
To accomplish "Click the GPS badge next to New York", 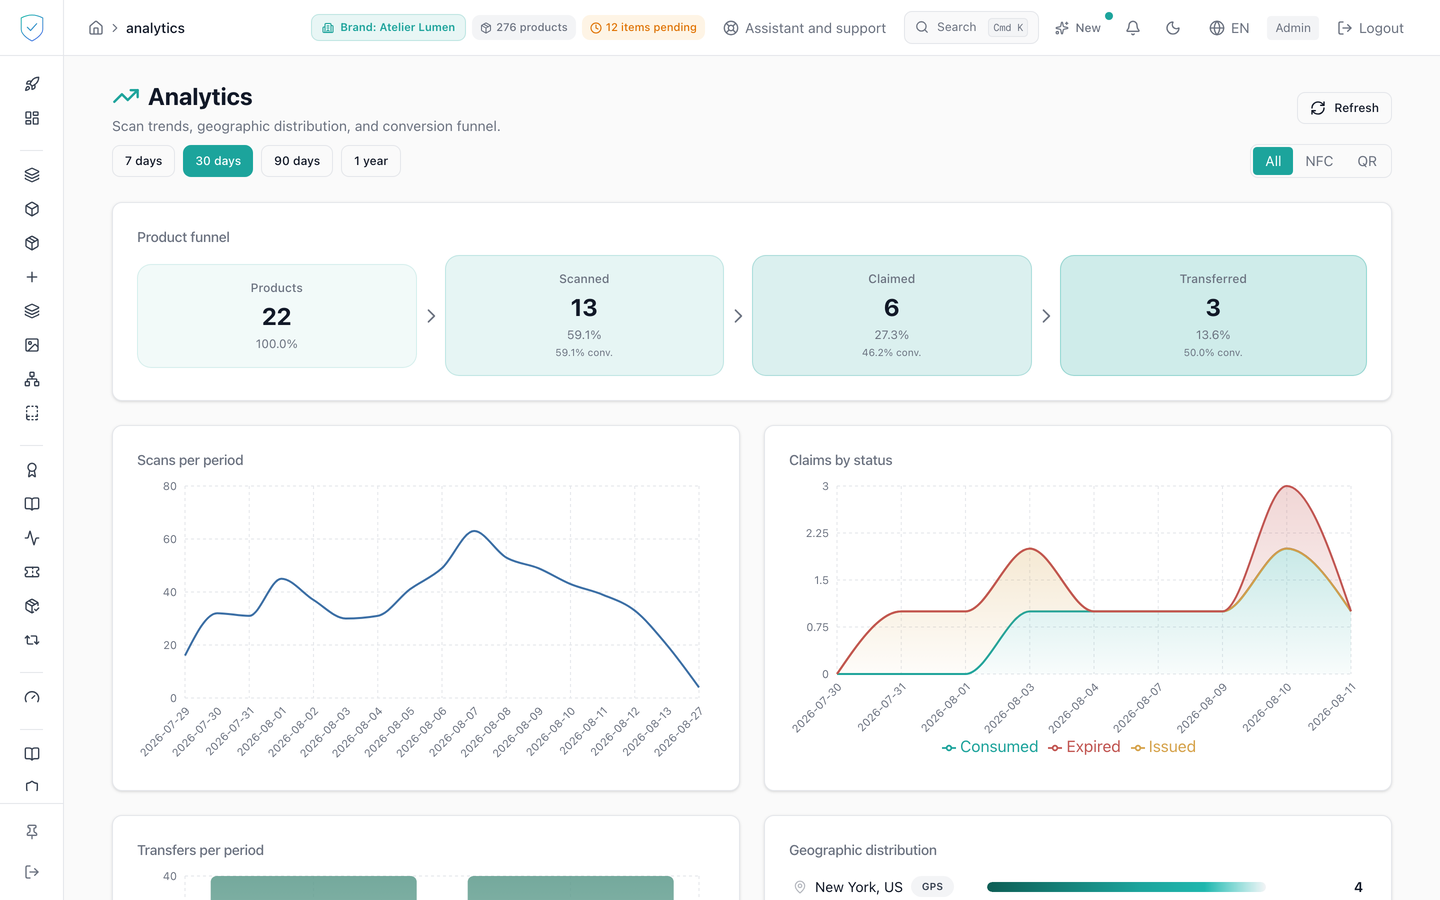I will [x=932, y=887].
